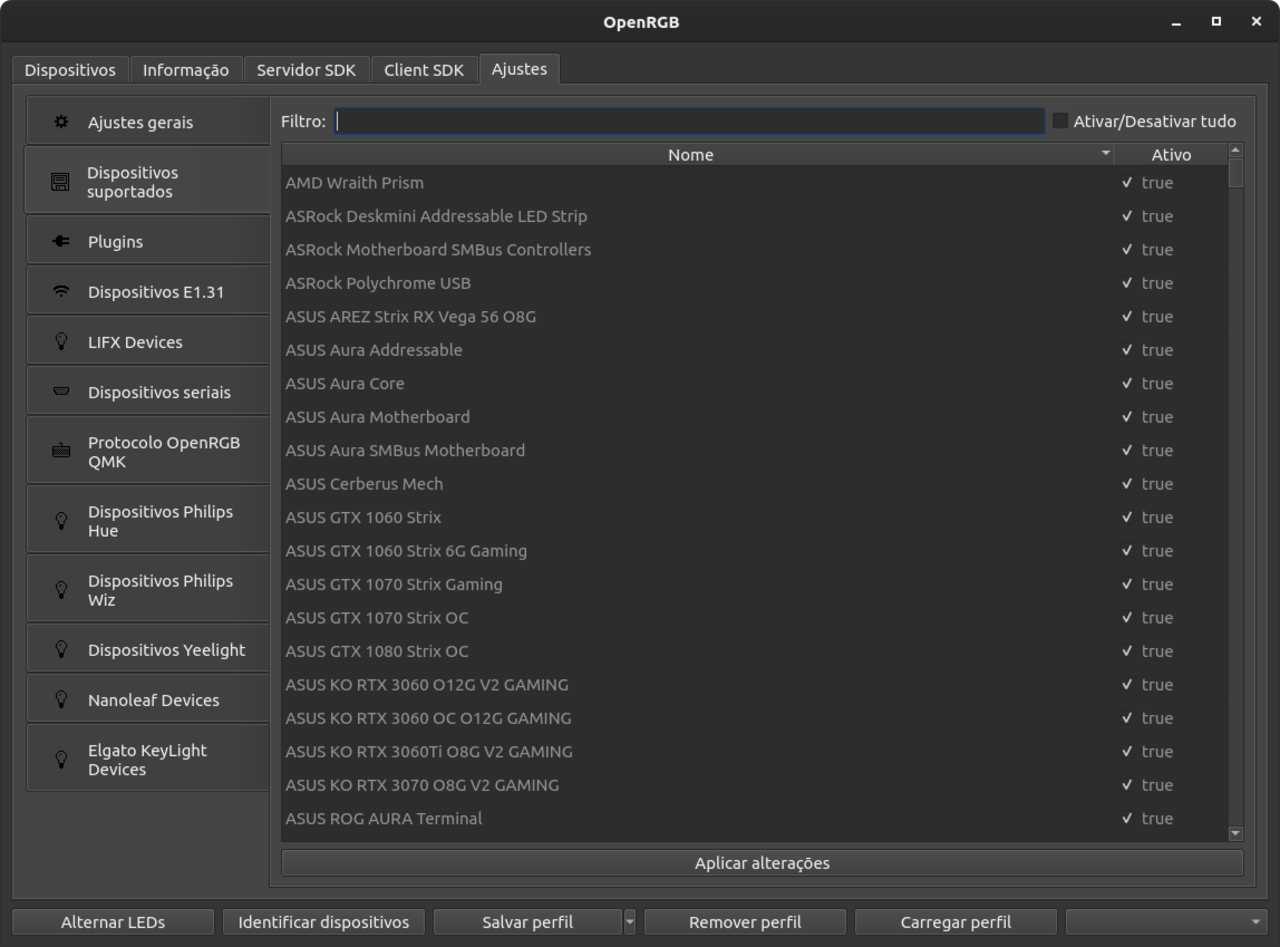Click inside the Filtro input field

[690, 120]
